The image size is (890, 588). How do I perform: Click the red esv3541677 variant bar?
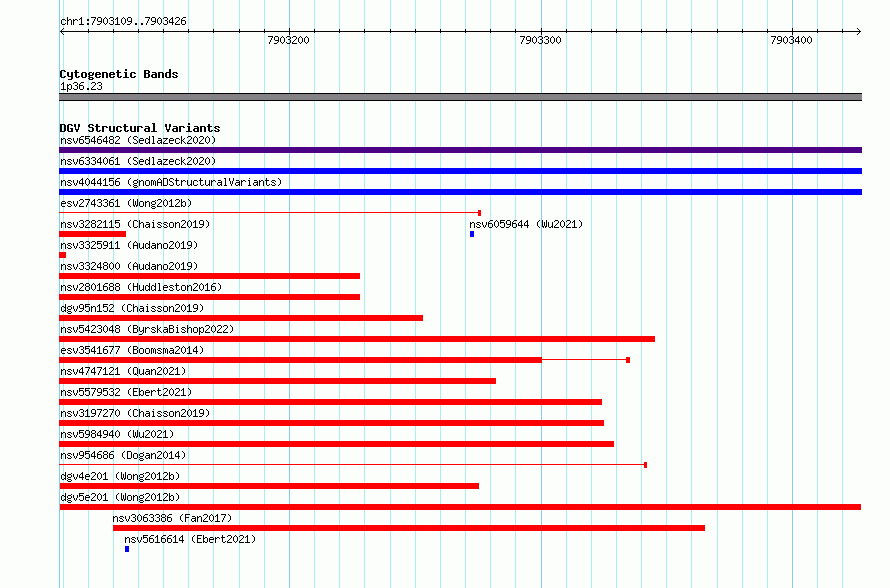click(345, 360)
